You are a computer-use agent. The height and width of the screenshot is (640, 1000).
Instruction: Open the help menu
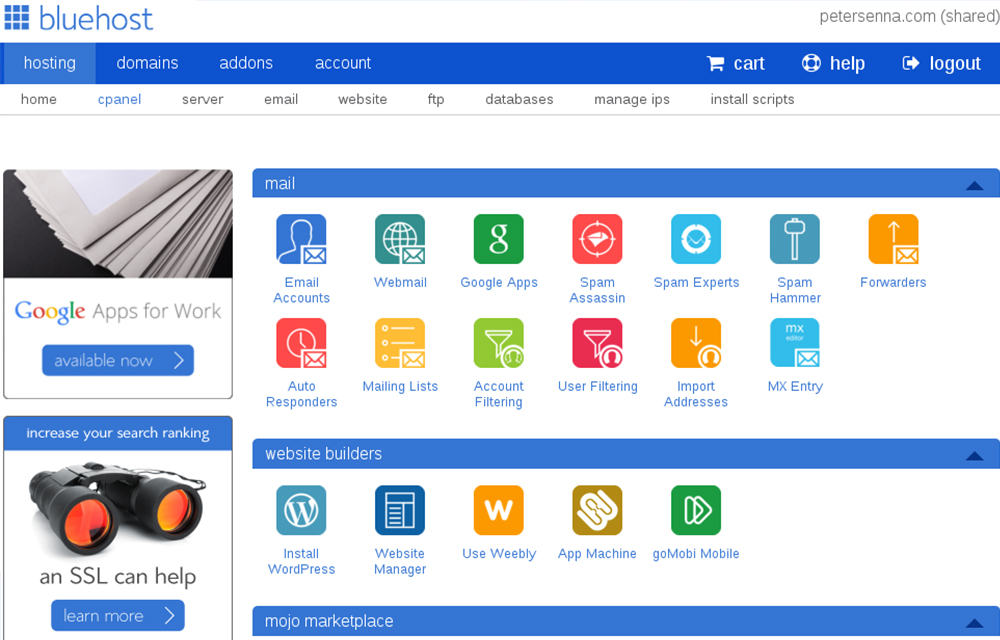pyautogui.click(x=834, y=63)
